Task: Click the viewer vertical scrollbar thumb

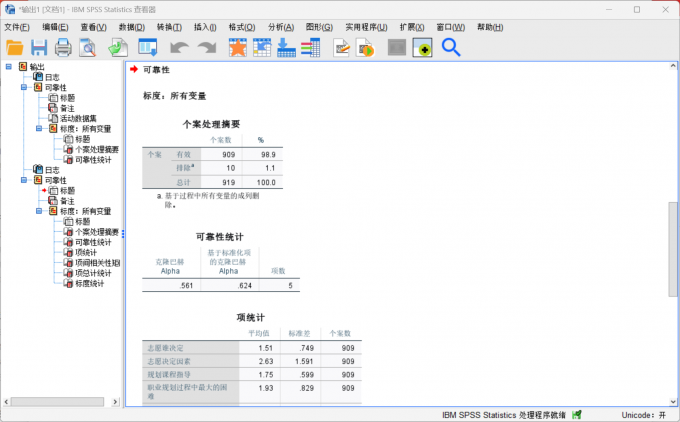Action: pyautogui.click(x=673, y=249)
